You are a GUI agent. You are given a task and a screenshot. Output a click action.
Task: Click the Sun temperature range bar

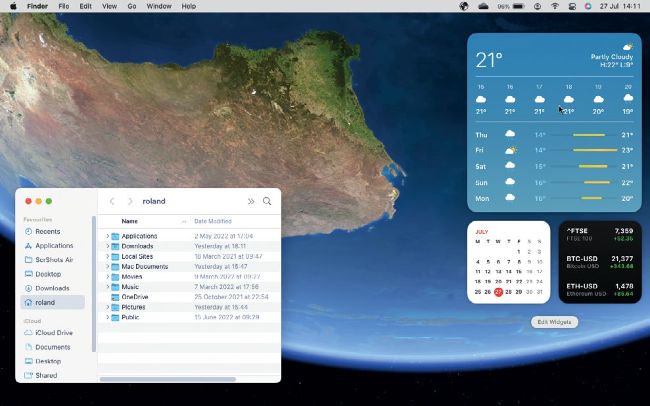(x=597, y=182)
